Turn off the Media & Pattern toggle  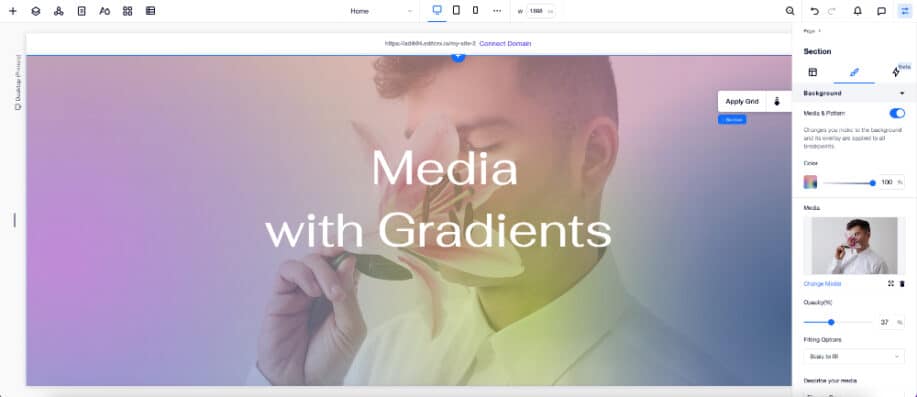[897, 113]
